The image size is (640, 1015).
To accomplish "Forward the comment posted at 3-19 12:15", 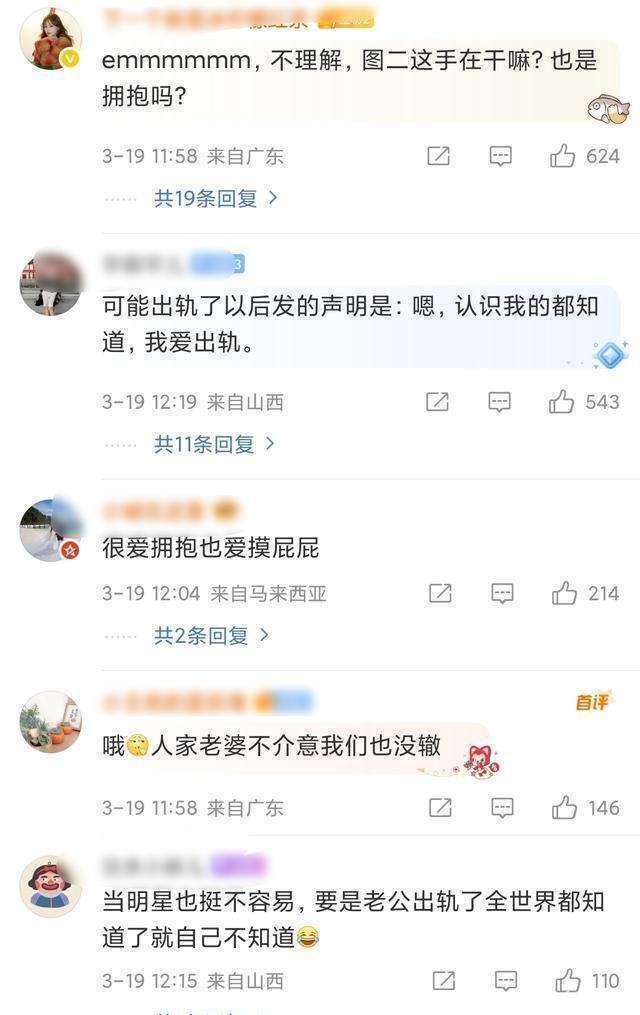I will [443, 981].
